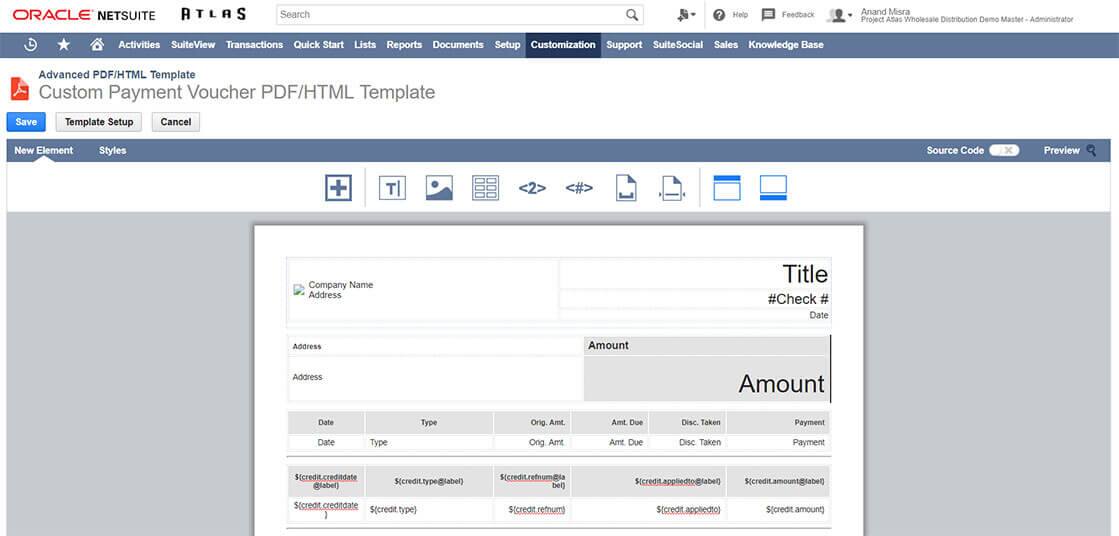Open the Shortcuts star menu

click(x=64, y=45)
